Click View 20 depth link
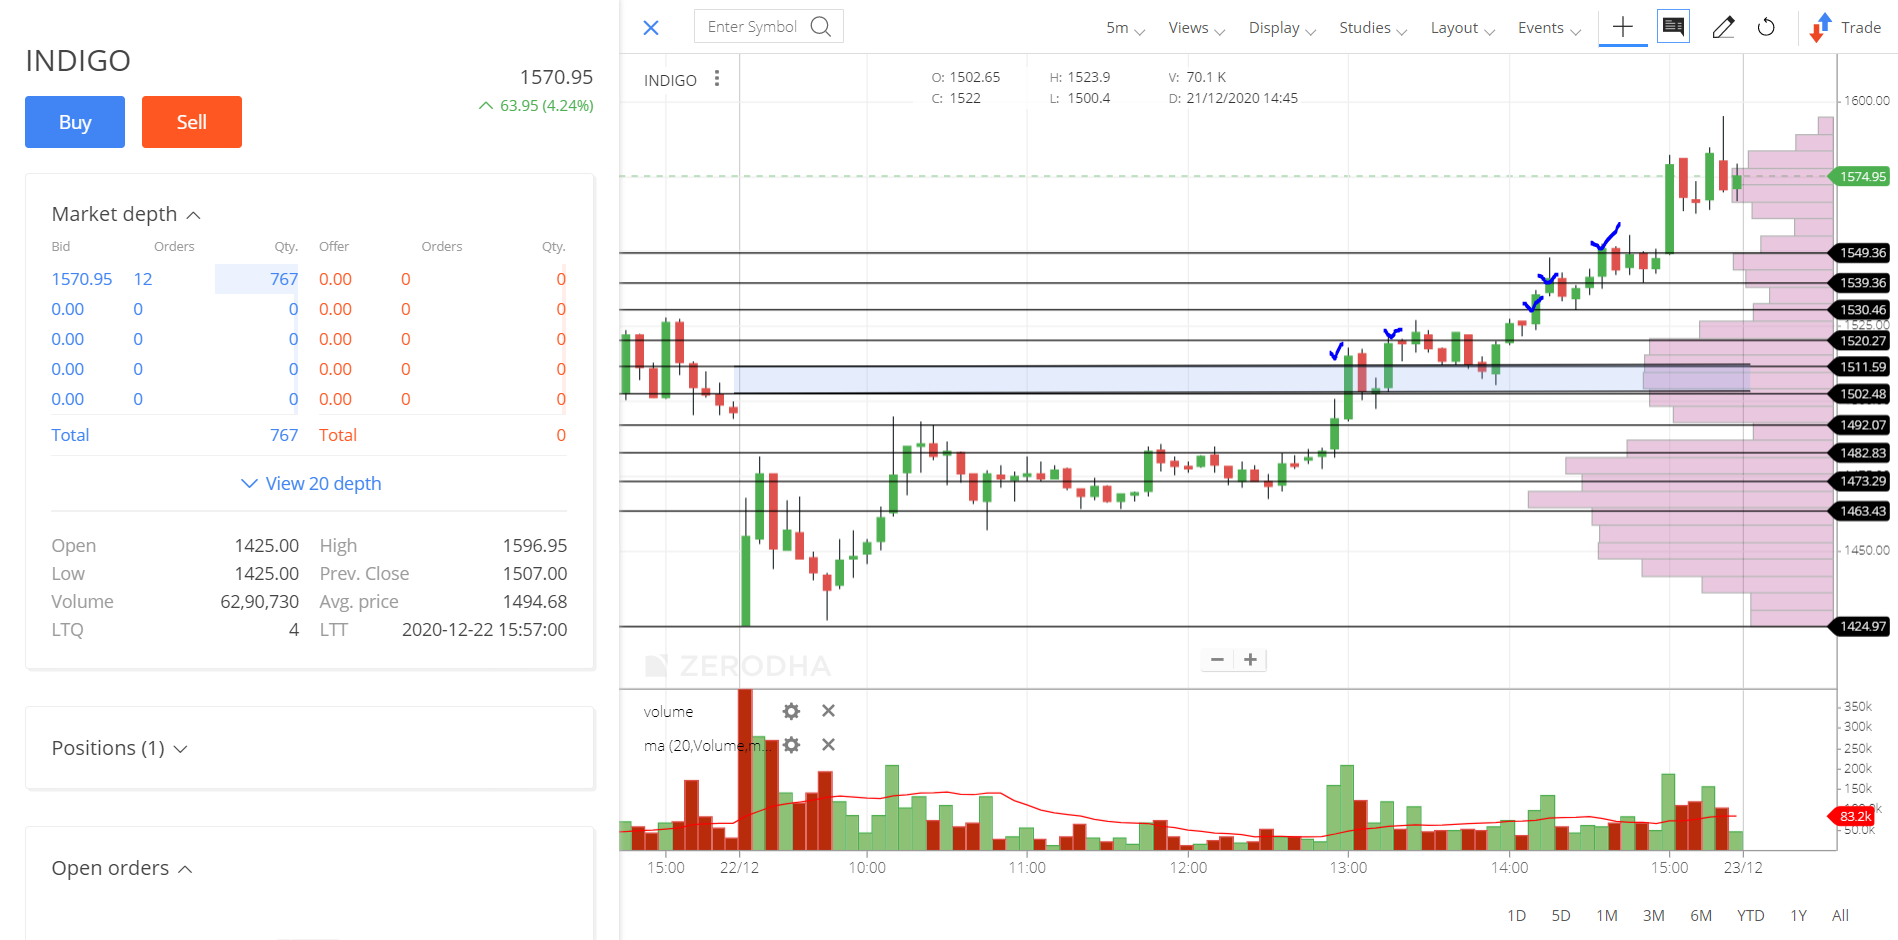The height and width of the screenshot is (940, 1898). coord(311,484)
